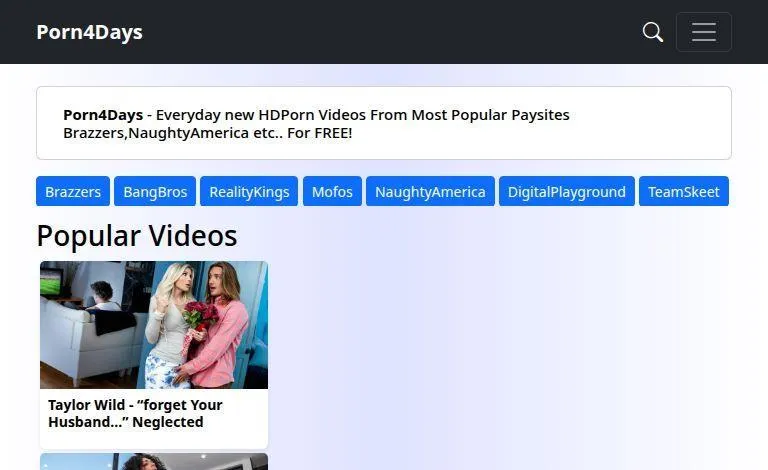Select the DigitalPlayground category button
The height and width of the screenshot is (470, 768).
(x=567, y=191)
